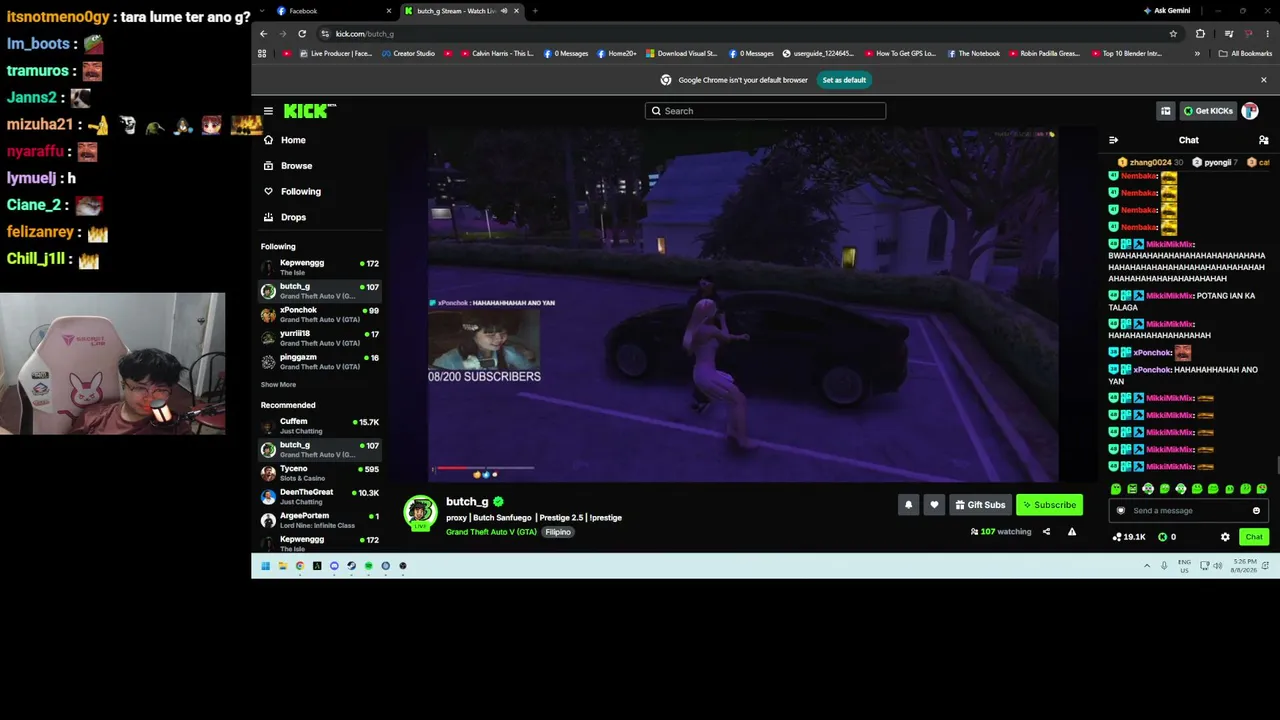Click the address bar showing kick.com/butch_g
This screenshot has width=1280, height=720.
click(x=750, y=34)
